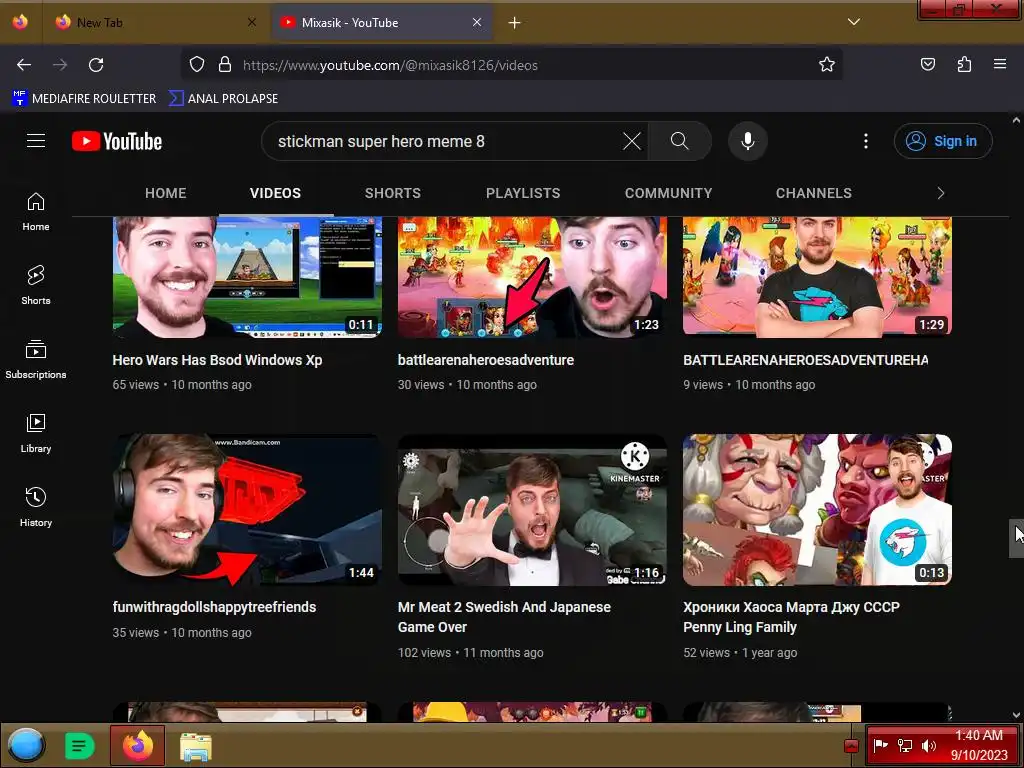Save to Pocket using the toolbar icon
Screen dimensions: 1024x768
(928, 64)
